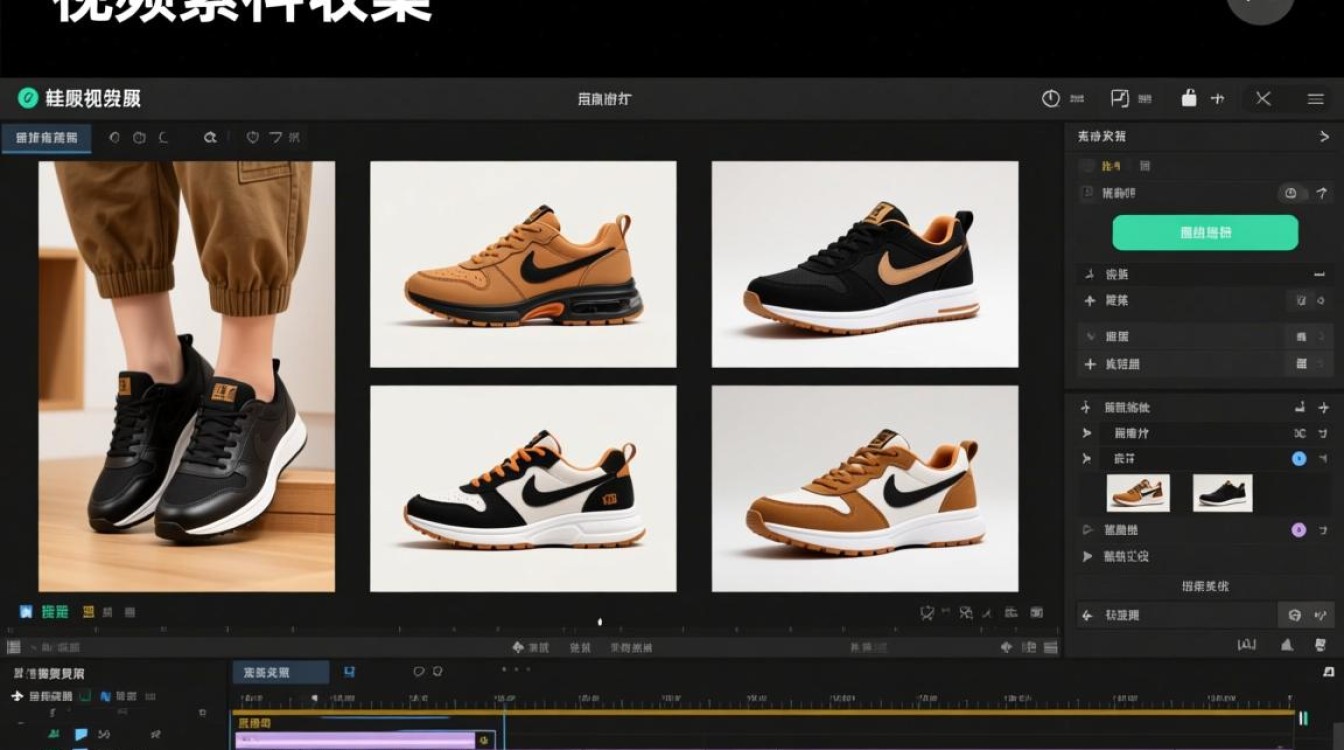Click the blue bookmark icon below the model photo
Image resolution: width=1344 pixels, height=750 pixels.
coord(26,611)
